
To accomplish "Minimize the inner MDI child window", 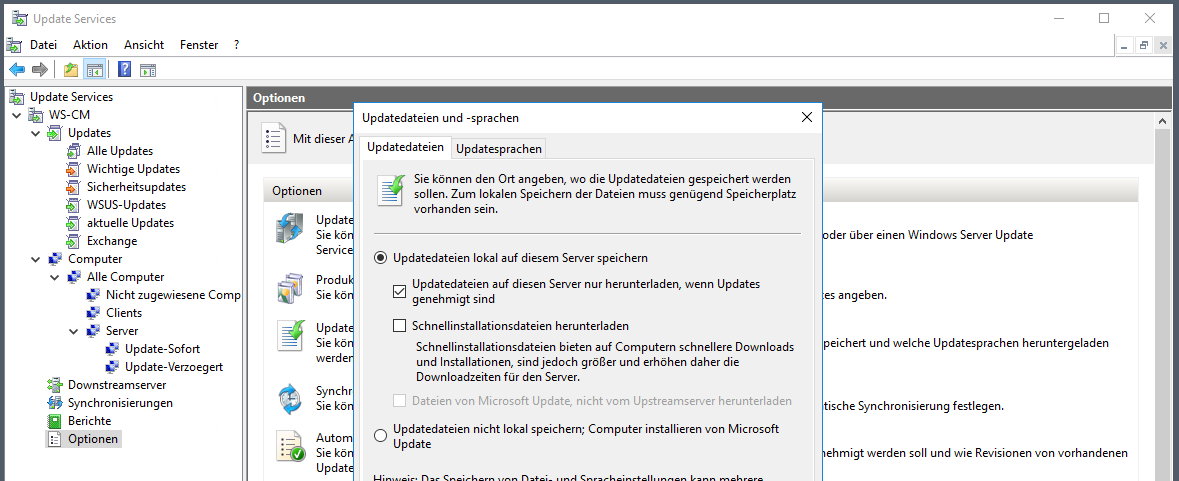I will point(1125,45).
